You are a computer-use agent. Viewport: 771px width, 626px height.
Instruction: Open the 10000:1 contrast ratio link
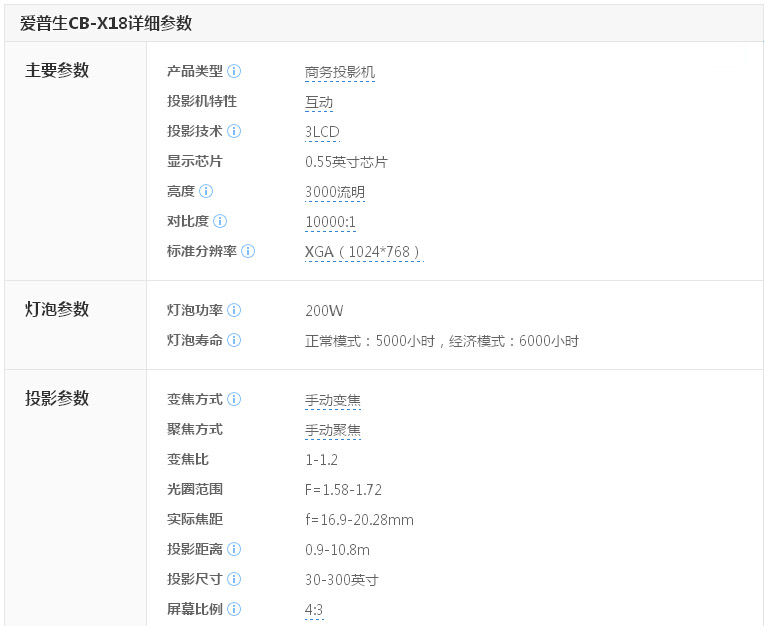coord(330,222)
